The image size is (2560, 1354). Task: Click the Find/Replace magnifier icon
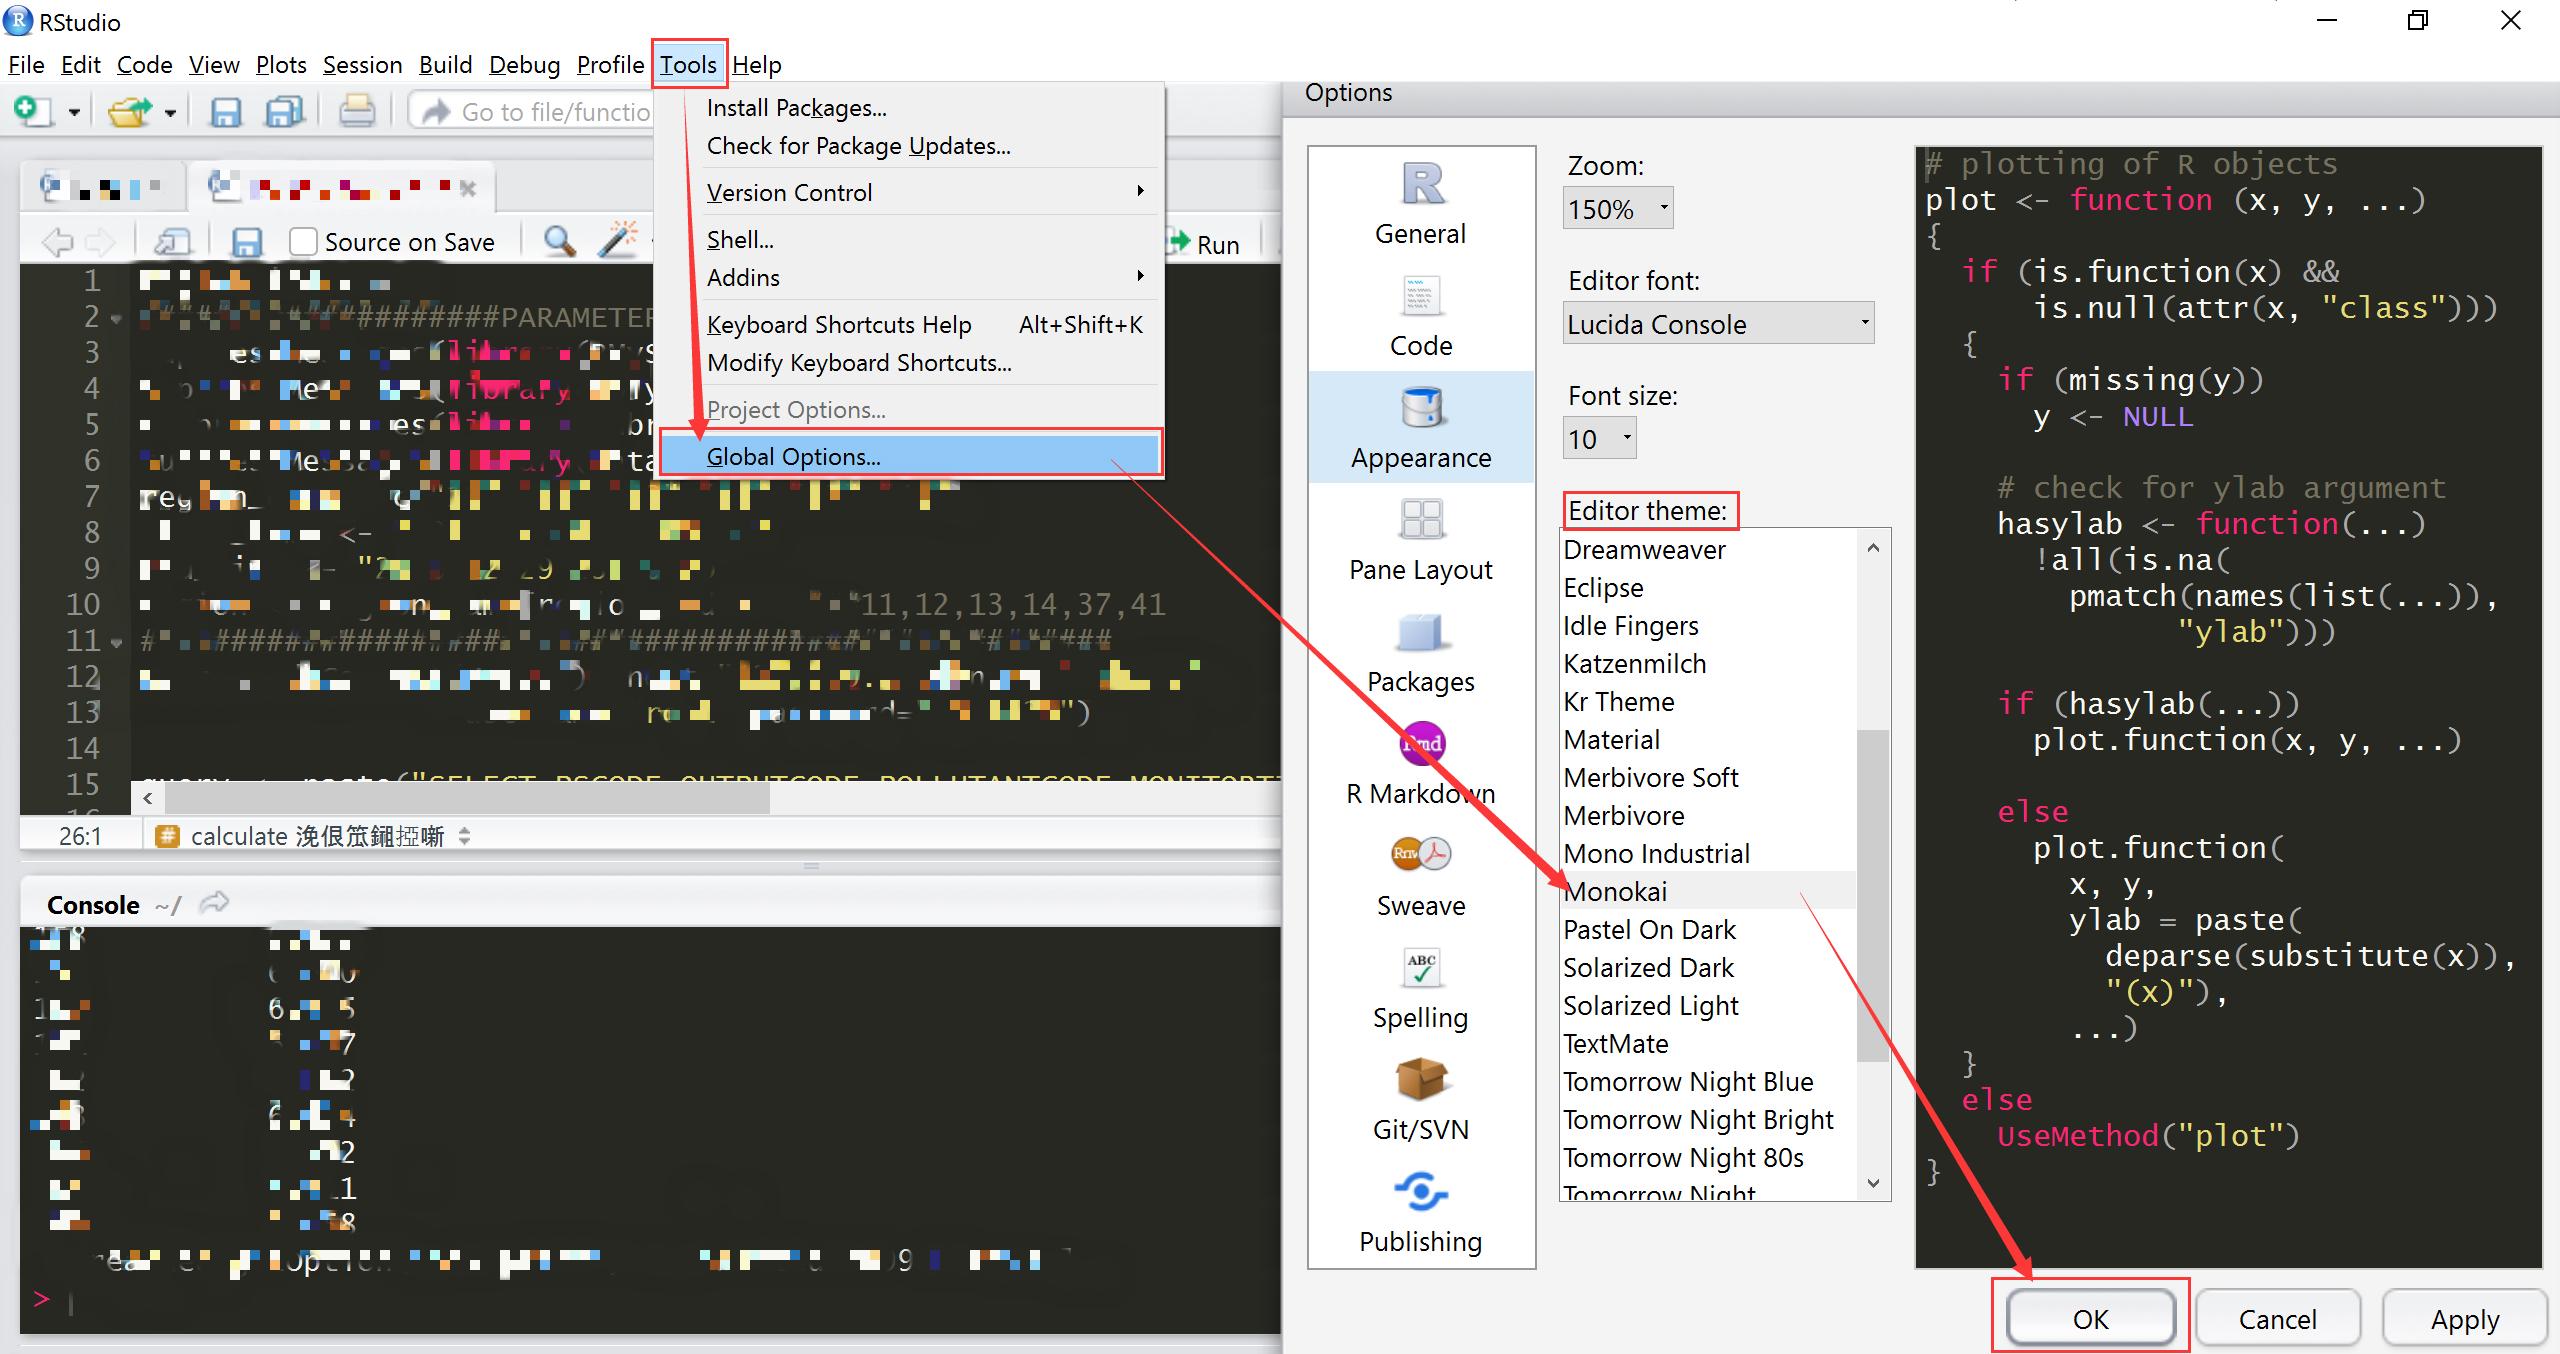(x=559, y=242)
